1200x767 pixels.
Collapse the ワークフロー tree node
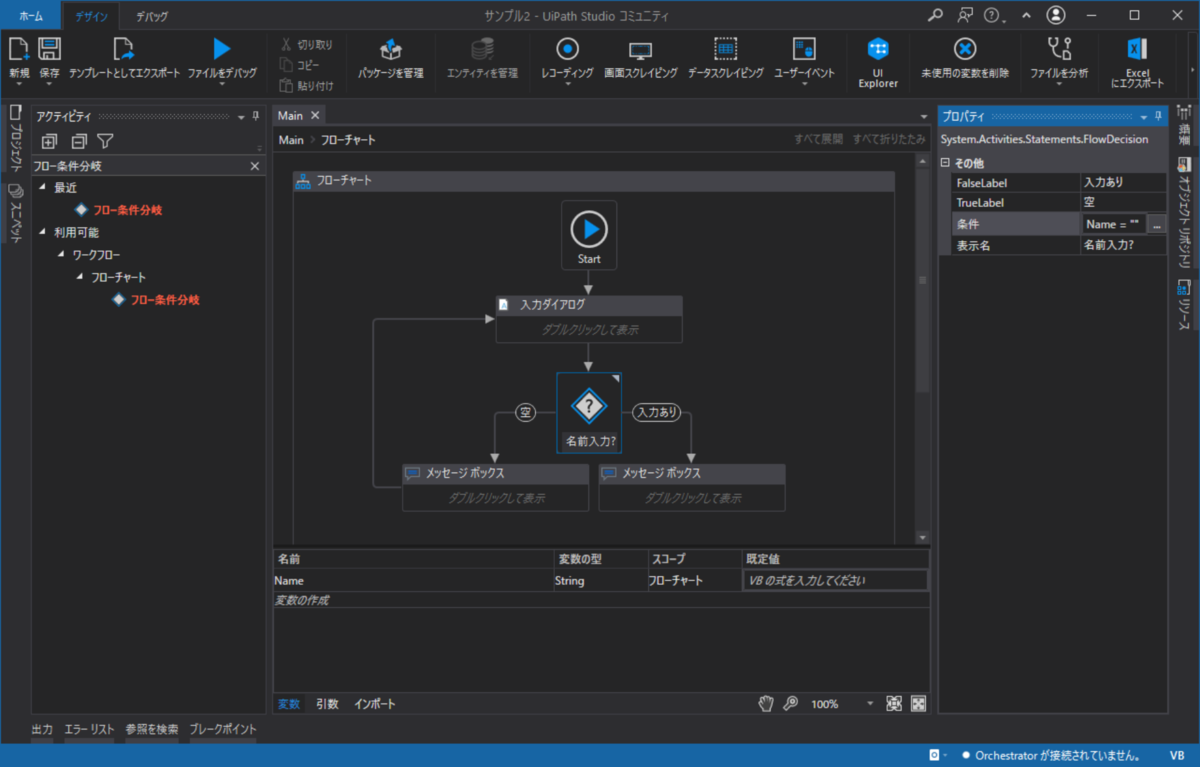point(61,255)
